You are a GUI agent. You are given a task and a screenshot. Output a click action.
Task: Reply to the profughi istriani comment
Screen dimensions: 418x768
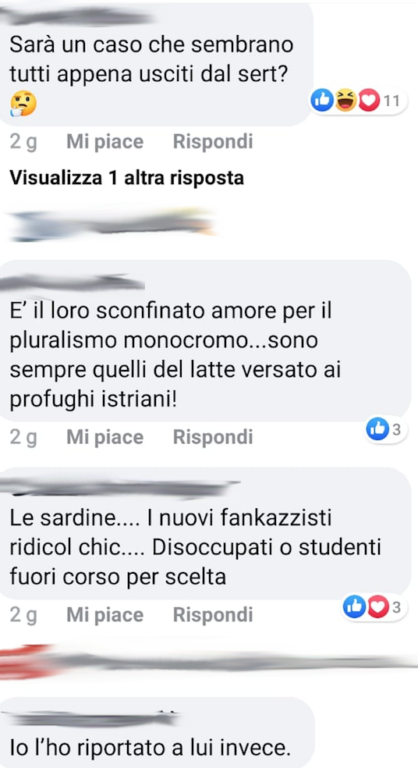[x=213, y=437]
